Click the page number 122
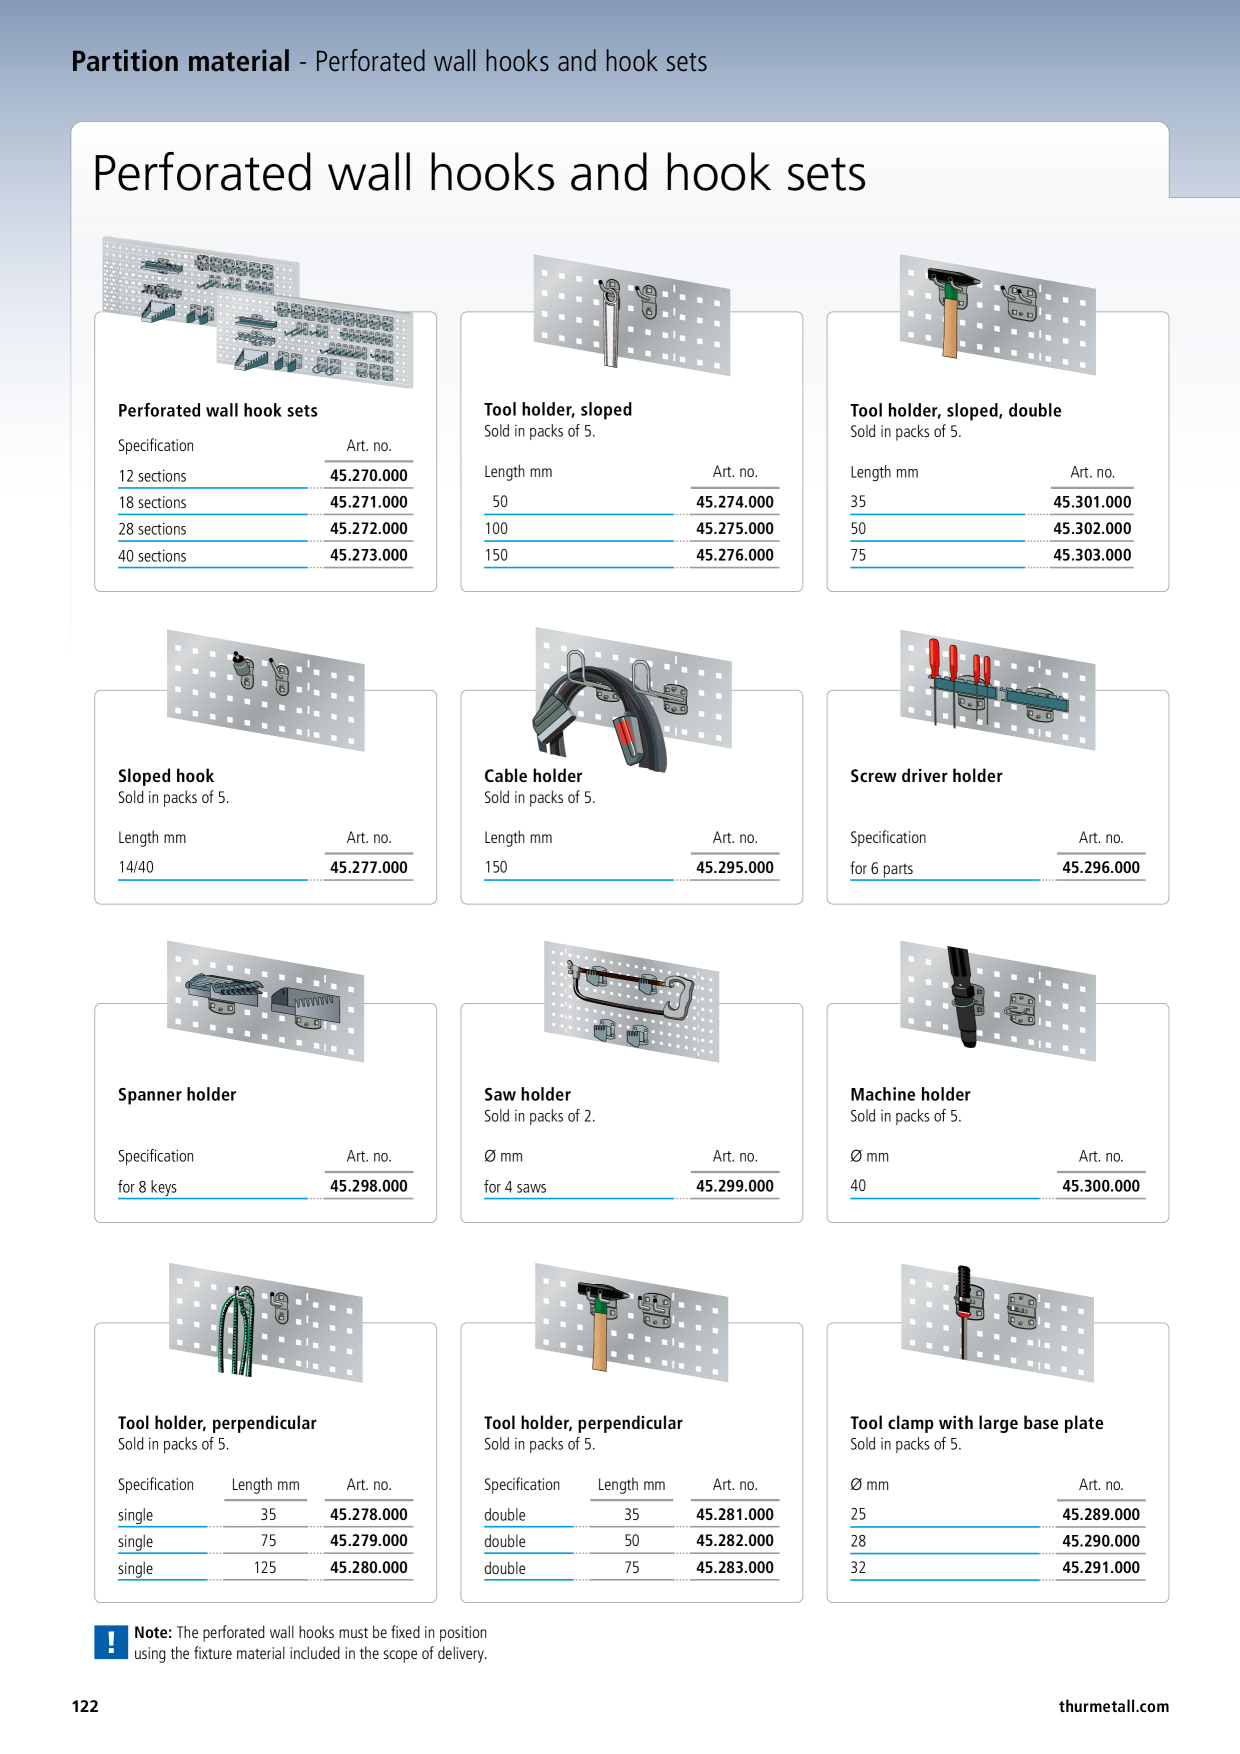The width and height of the screenshot is (1240, 1754). coord(85,1707)
